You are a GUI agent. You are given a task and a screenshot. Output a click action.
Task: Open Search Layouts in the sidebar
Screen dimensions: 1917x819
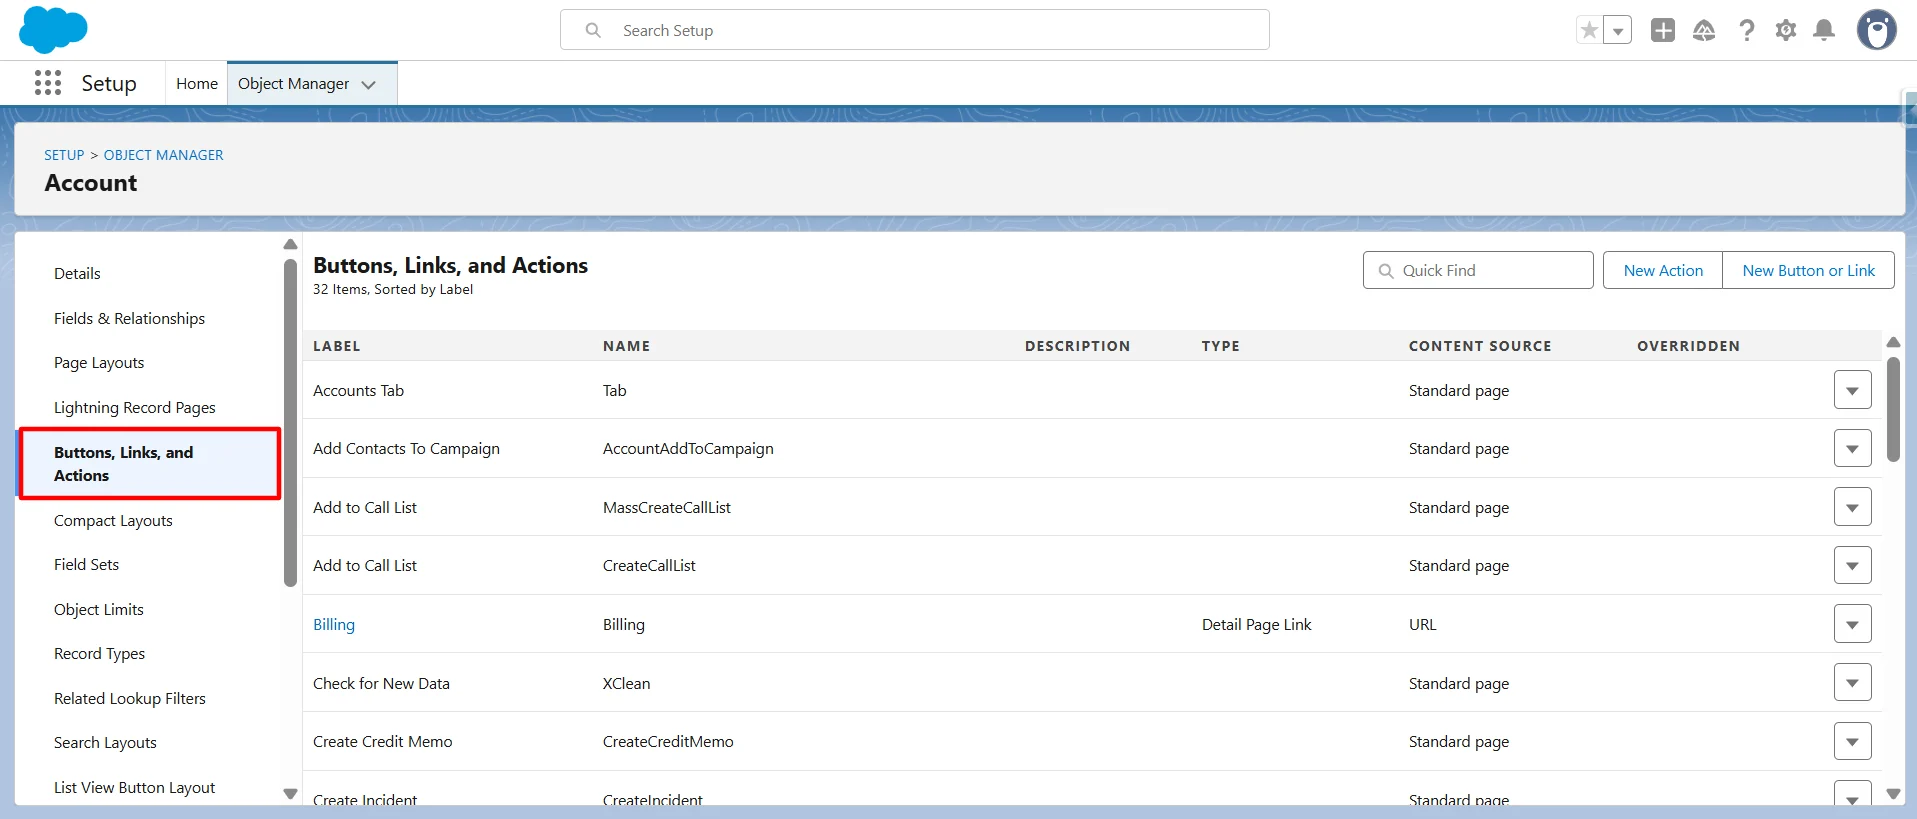click(105, 743)
